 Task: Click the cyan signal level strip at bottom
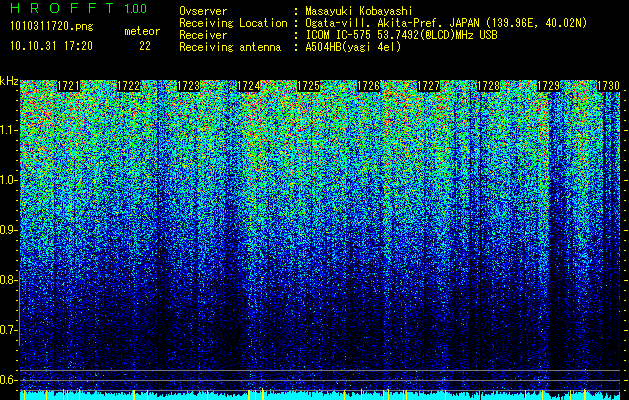pos(320,395)
